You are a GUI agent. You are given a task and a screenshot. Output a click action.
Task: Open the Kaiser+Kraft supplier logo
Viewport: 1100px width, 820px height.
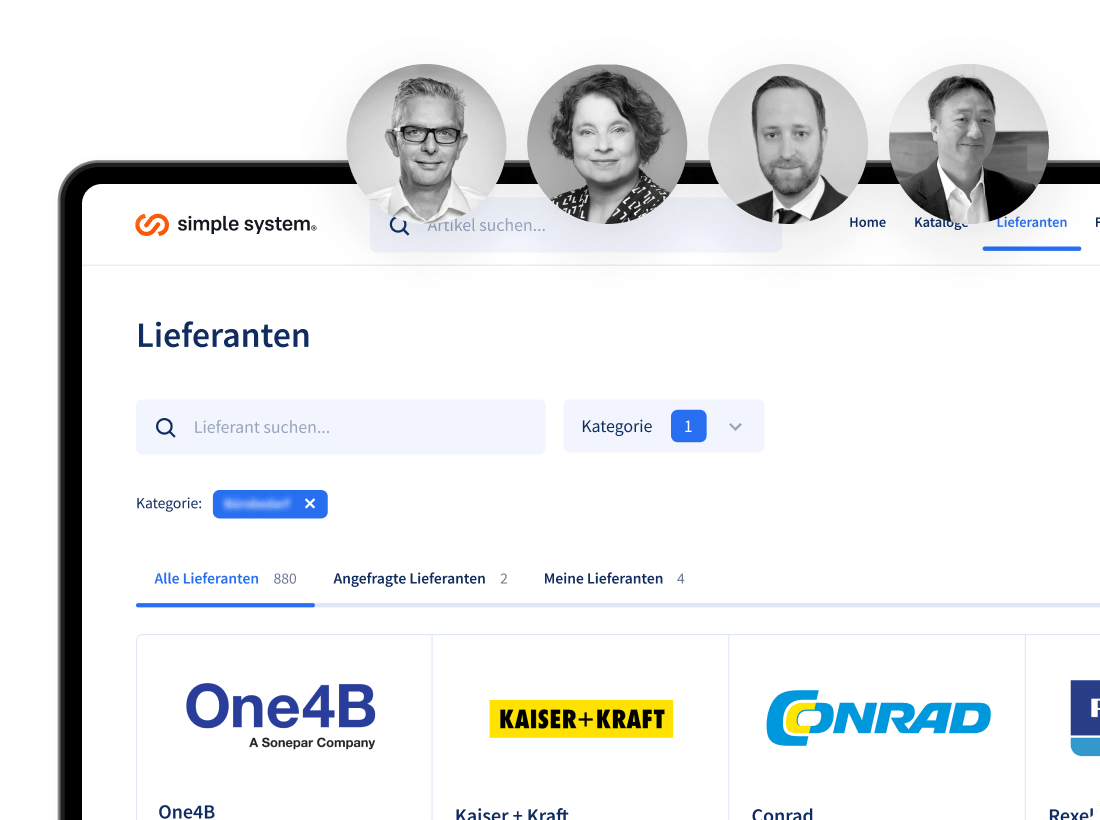(x=581, y=718)
